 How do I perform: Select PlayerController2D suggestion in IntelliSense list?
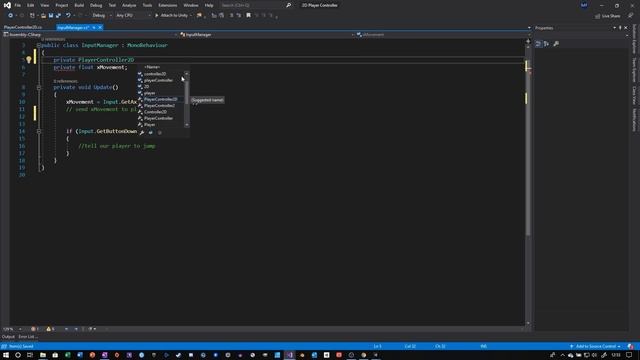pos(160,99)
